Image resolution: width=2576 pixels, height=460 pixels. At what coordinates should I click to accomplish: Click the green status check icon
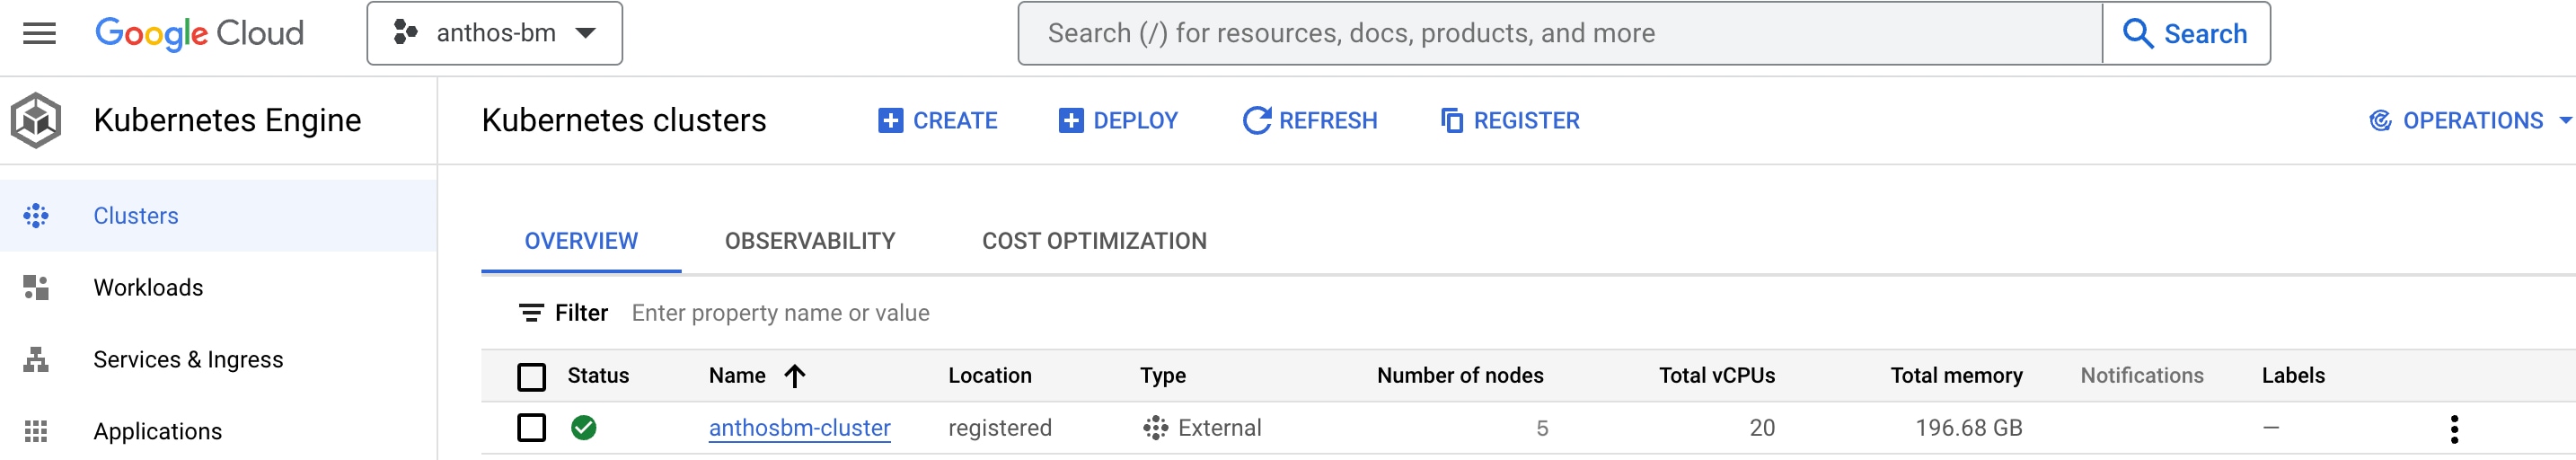click(584, 428)
